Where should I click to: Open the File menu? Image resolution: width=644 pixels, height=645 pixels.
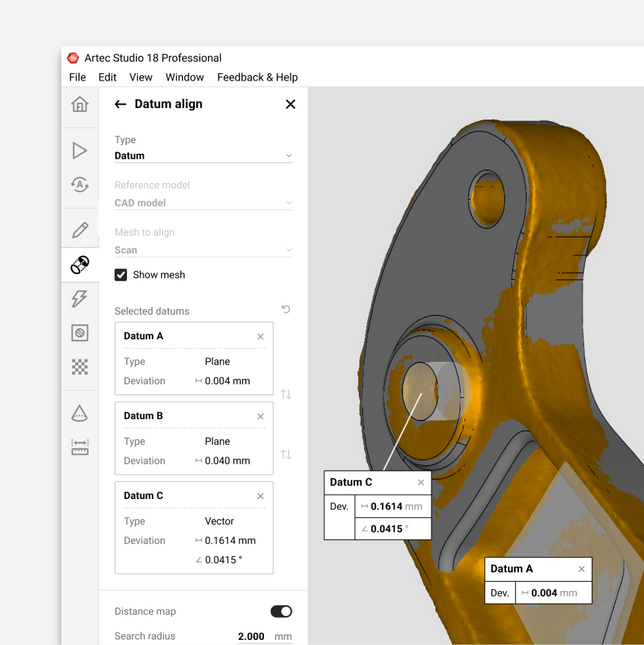(77, 77)
